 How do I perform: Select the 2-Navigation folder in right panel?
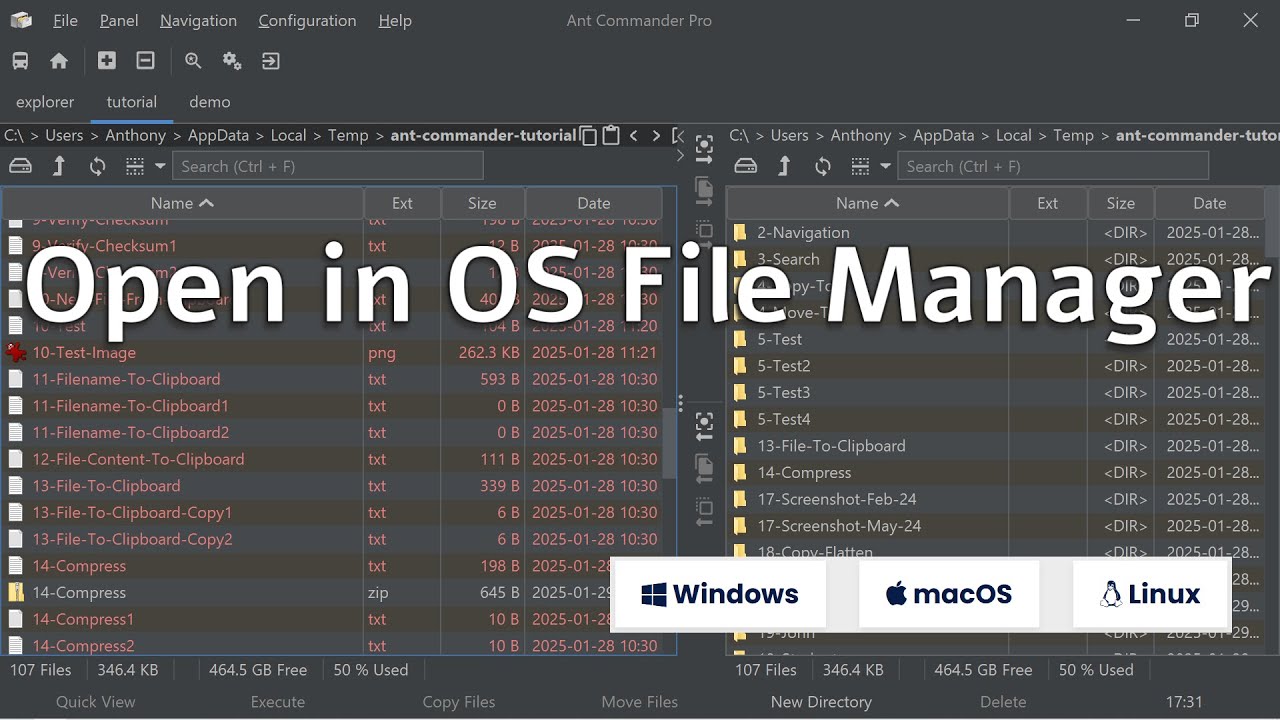pos(996,232)
